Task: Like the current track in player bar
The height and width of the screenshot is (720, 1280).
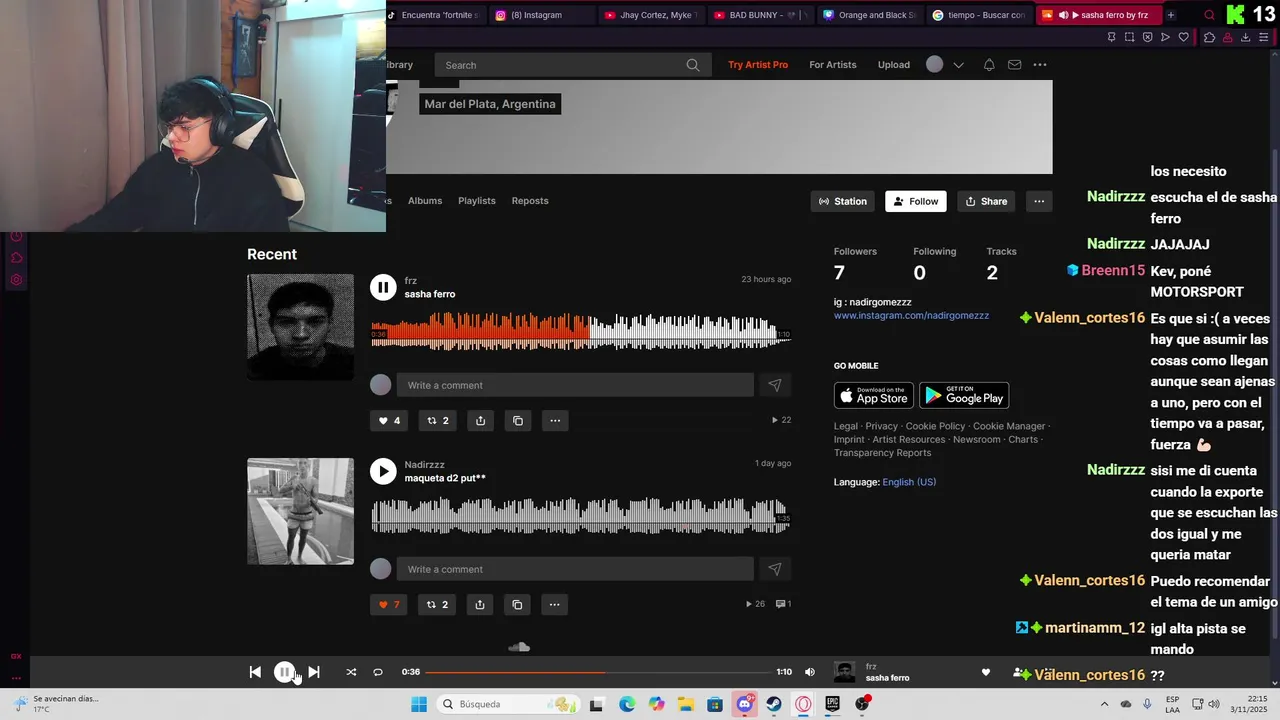Action: [985, 672]
